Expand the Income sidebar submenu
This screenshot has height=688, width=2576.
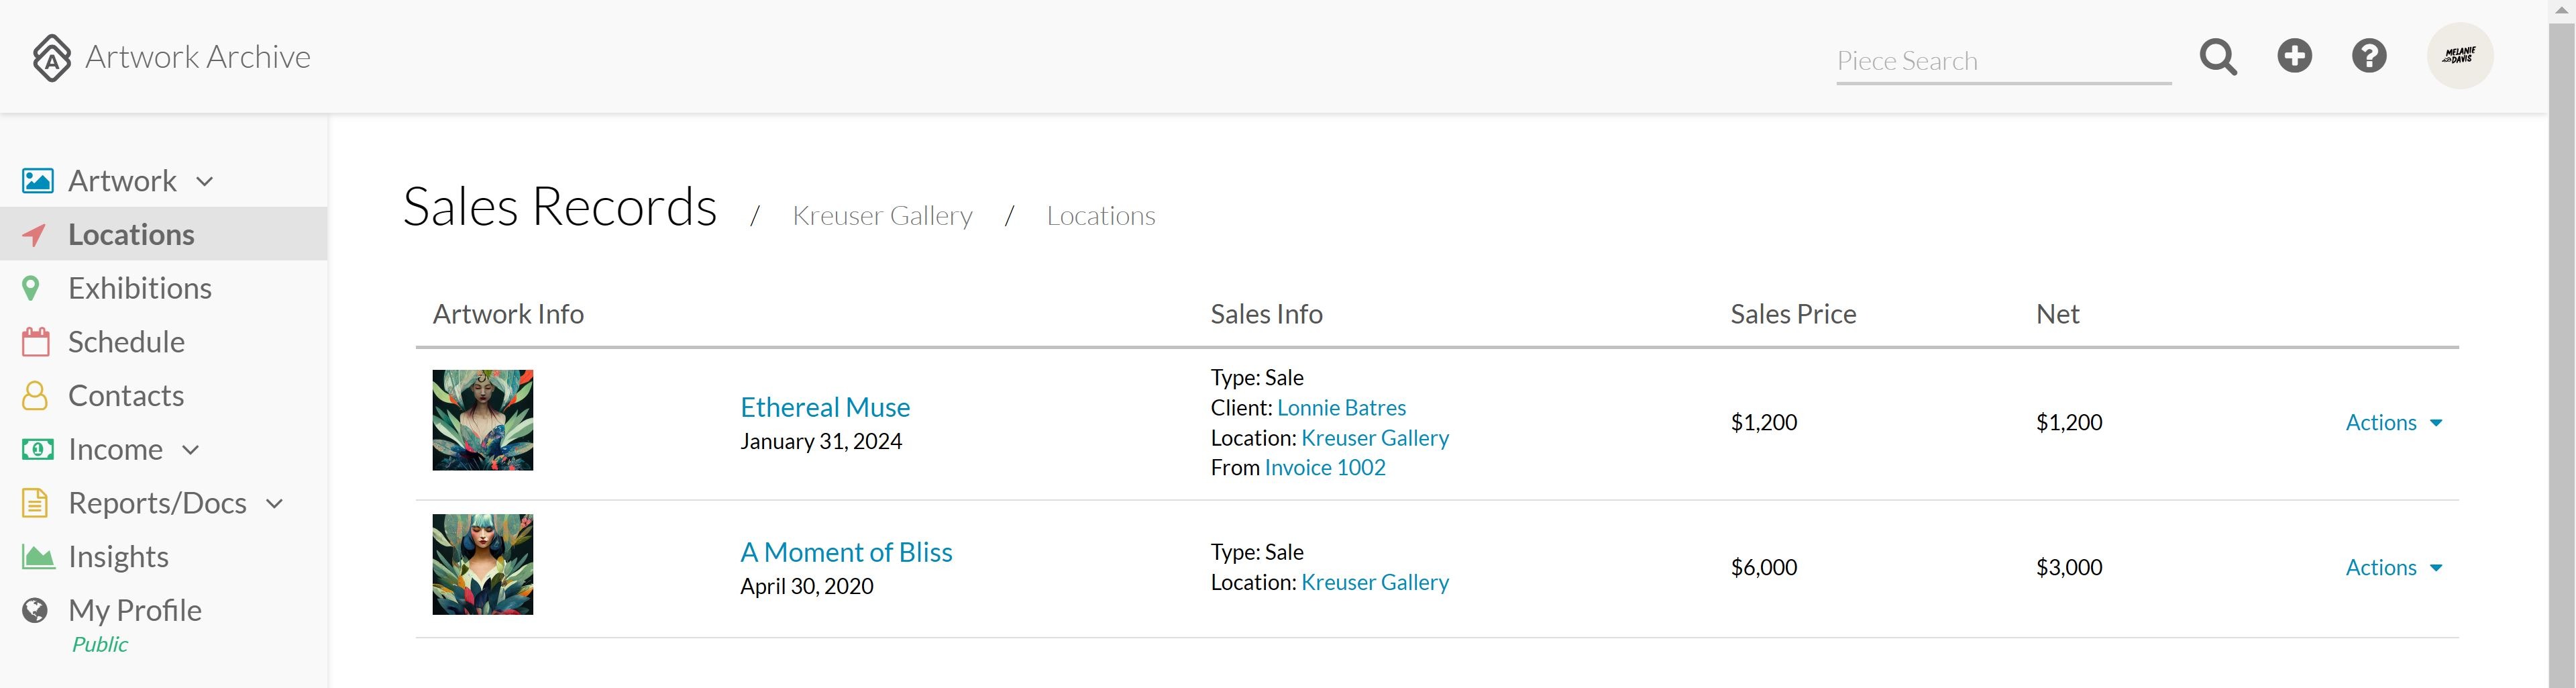coord(191,450)
